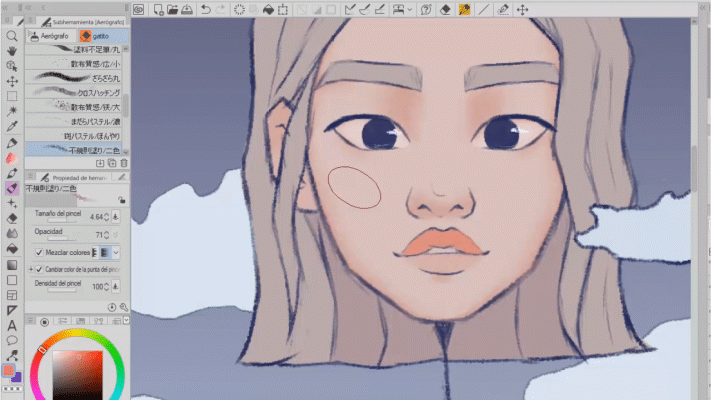Select the Figure rectangle tool

[x=12, y=280]
